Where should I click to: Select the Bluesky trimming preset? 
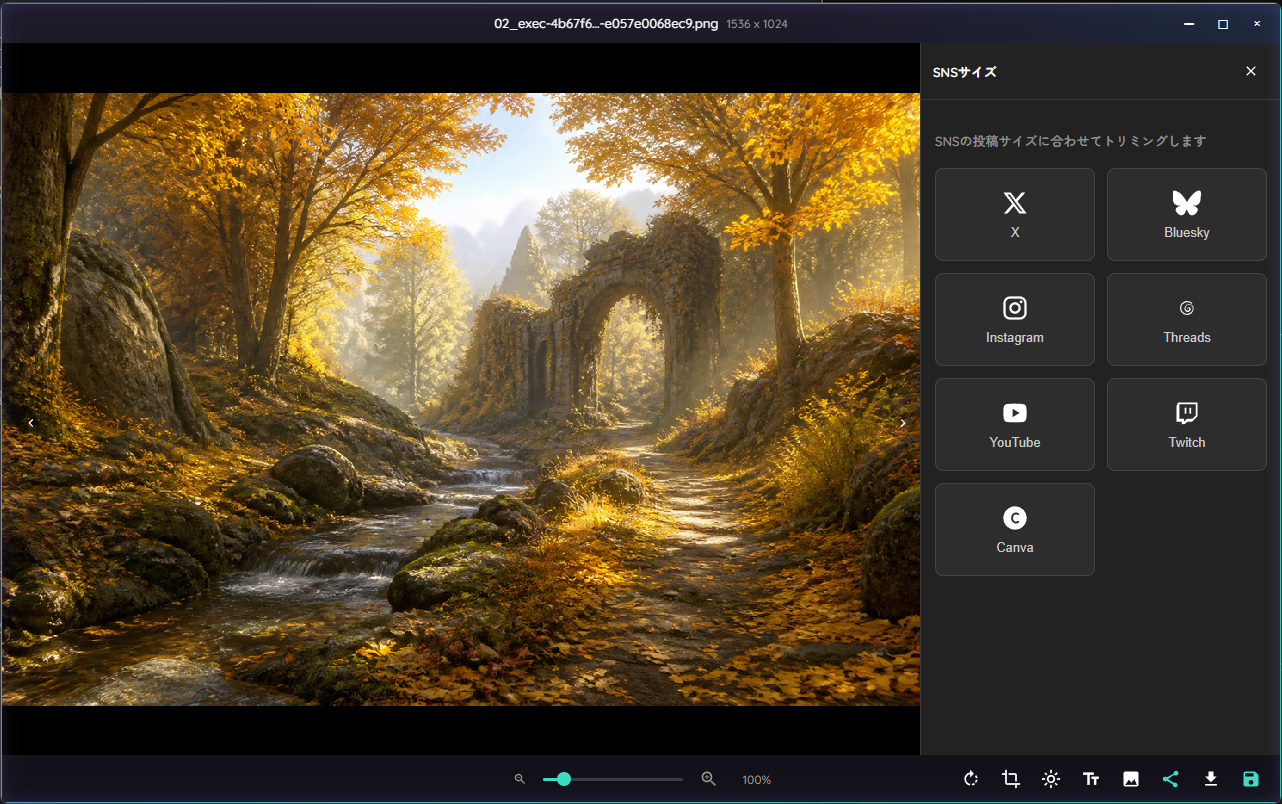(1187, 215)
